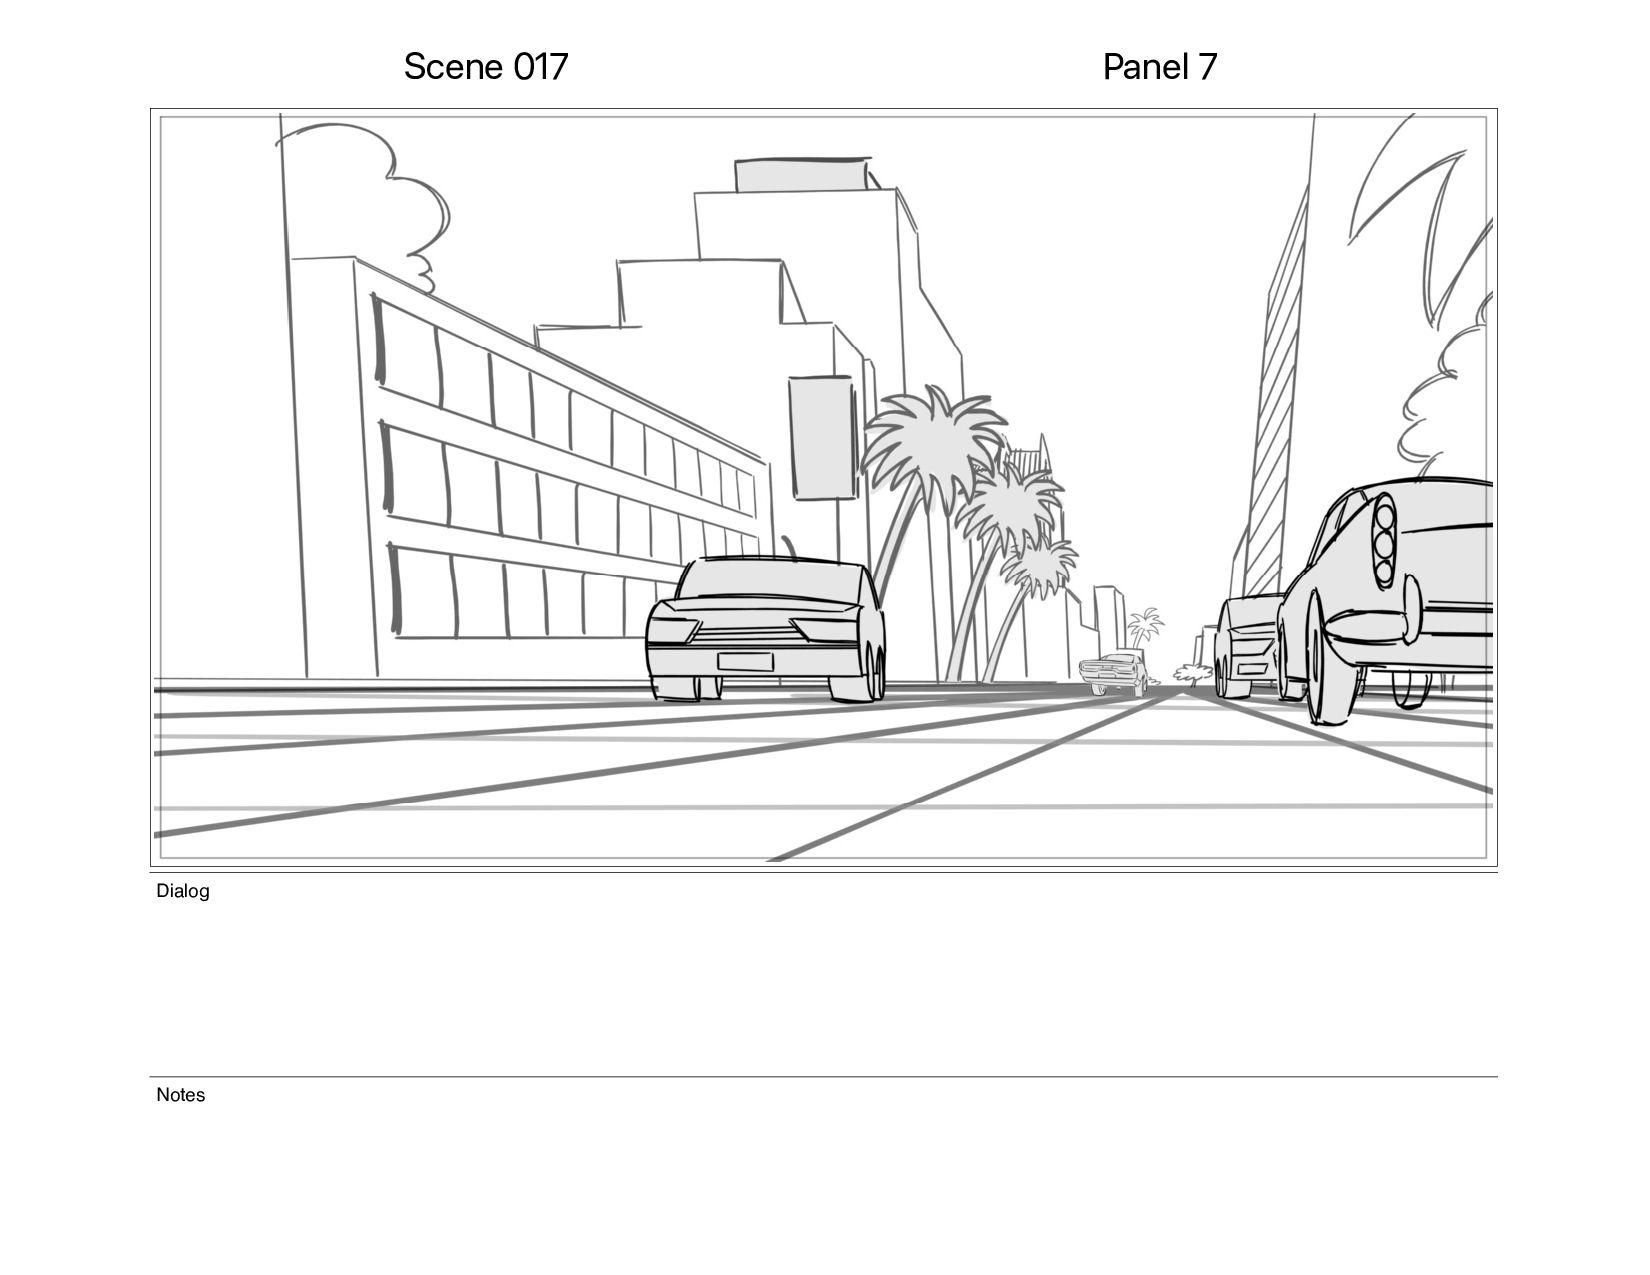Click the 'Notes' label
Image resolution: width=1650 pixels, height=1275 pixels.
coord(181,1095)
